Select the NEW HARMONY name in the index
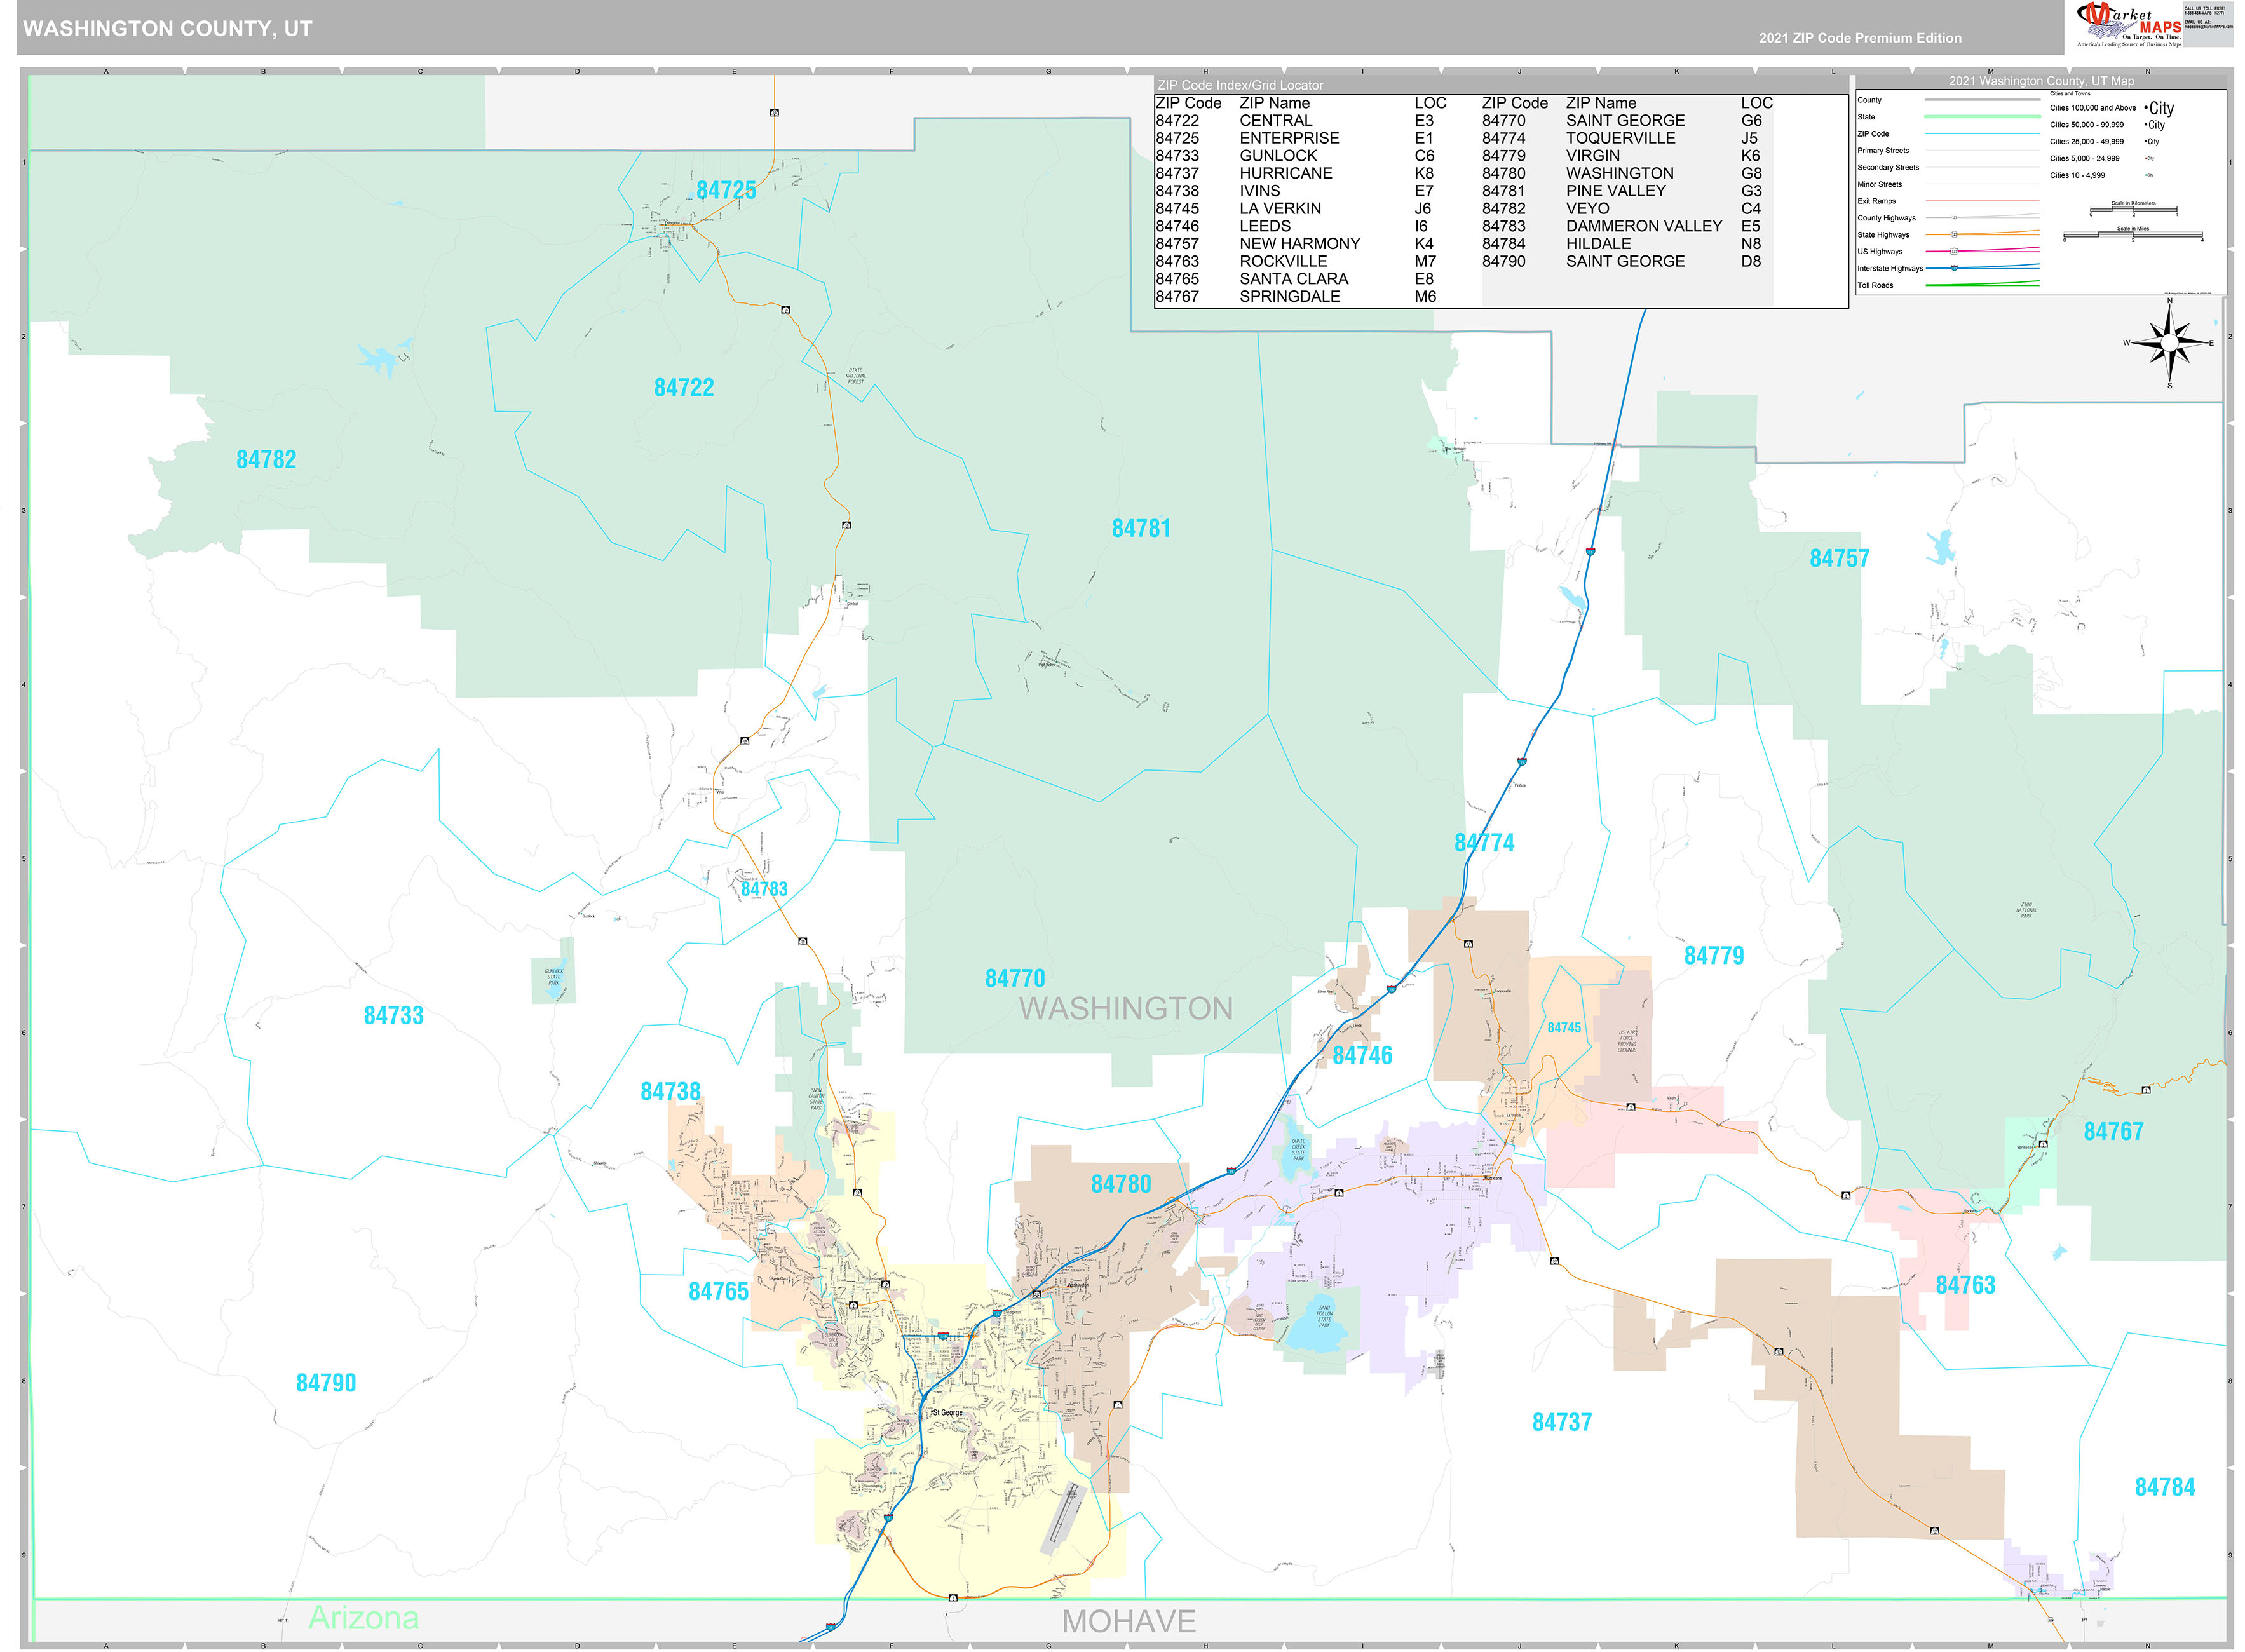 pyautogui.click(x=1300, y=244)
